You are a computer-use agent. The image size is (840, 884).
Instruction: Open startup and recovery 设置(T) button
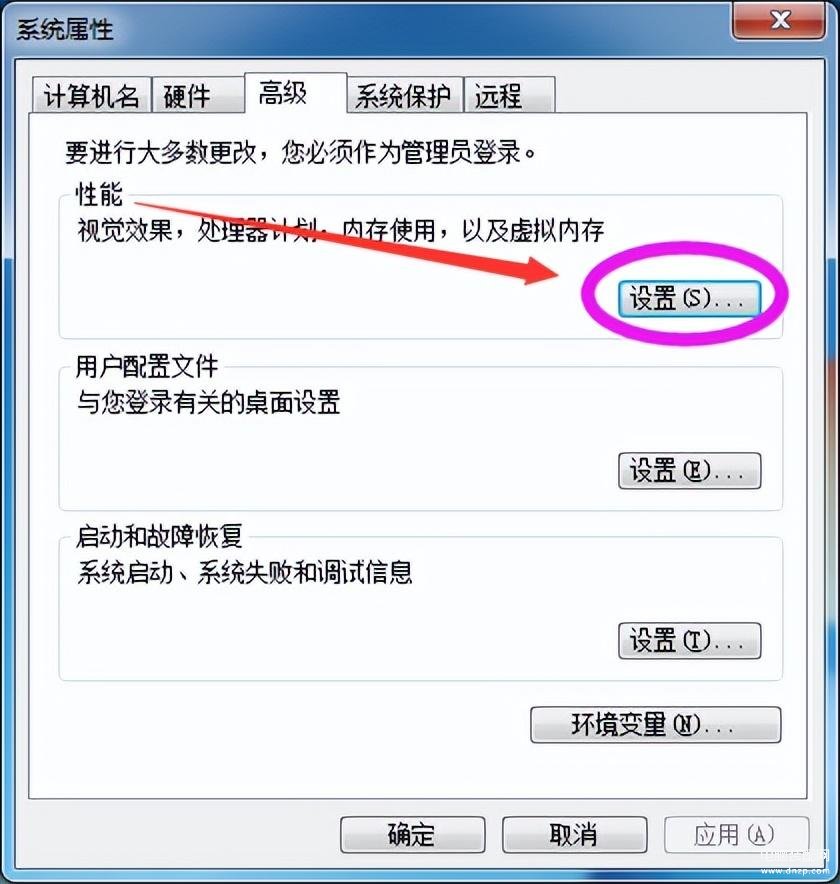pyautogui.click(x=689, y=640)
